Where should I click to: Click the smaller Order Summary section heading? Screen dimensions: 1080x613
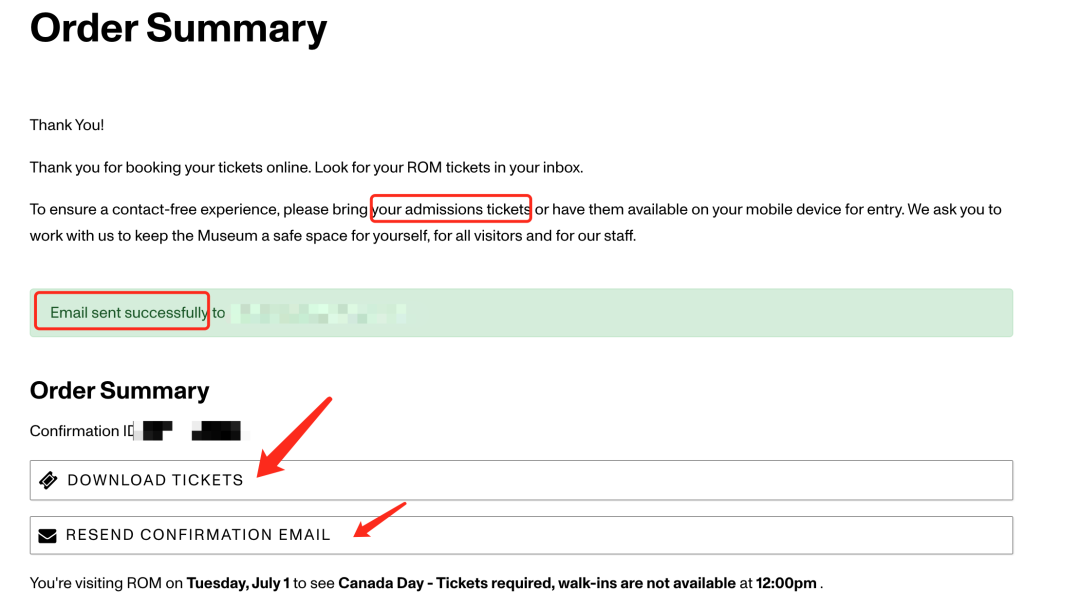(x=119, y=391)
